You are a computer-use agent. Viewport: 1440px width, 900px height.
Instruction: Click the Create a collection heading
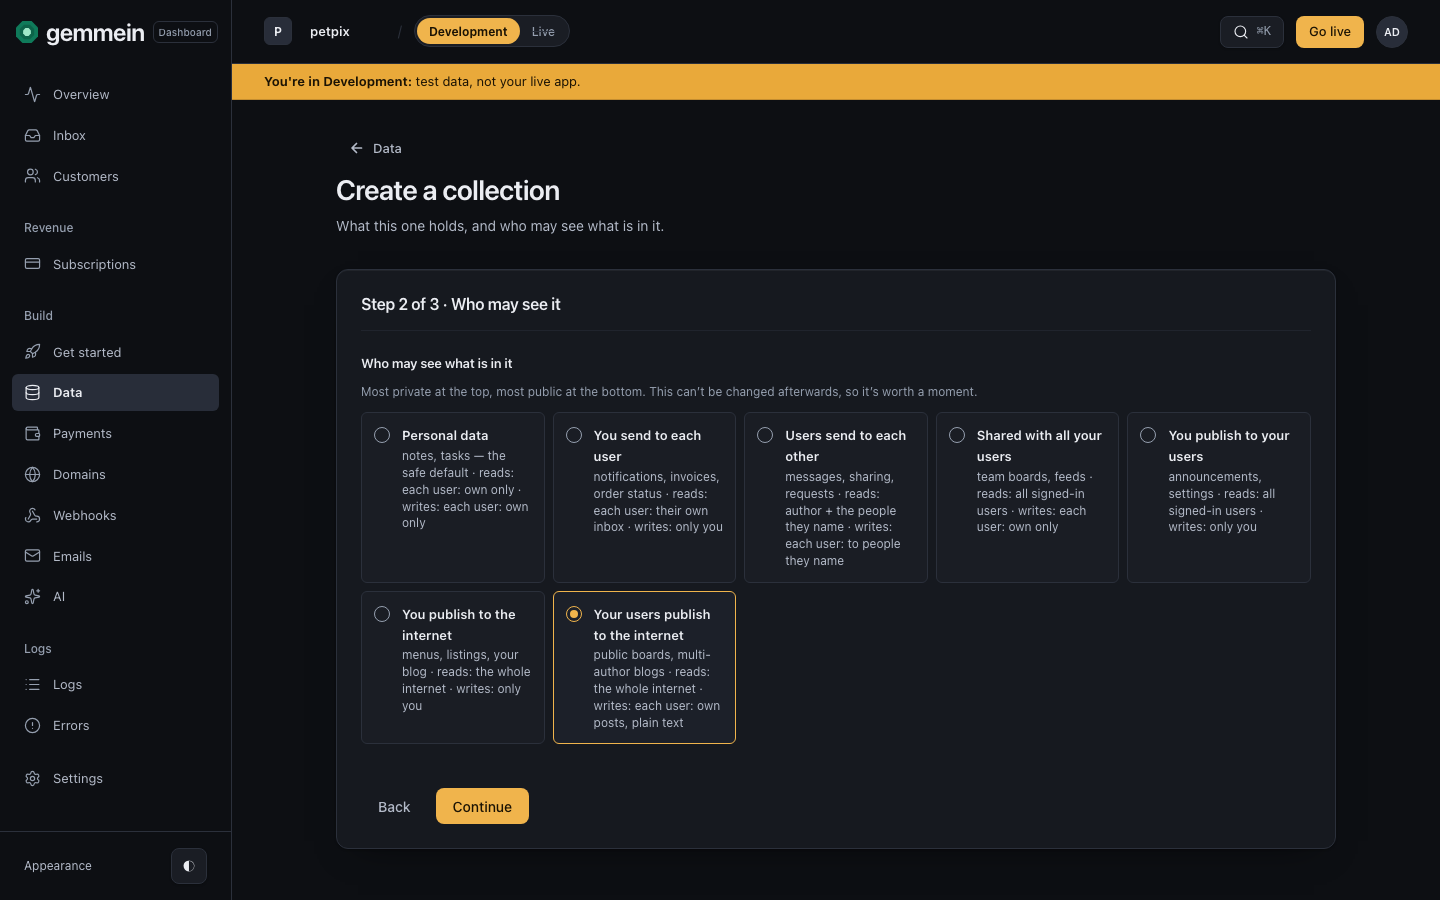[x=448, y=191]
